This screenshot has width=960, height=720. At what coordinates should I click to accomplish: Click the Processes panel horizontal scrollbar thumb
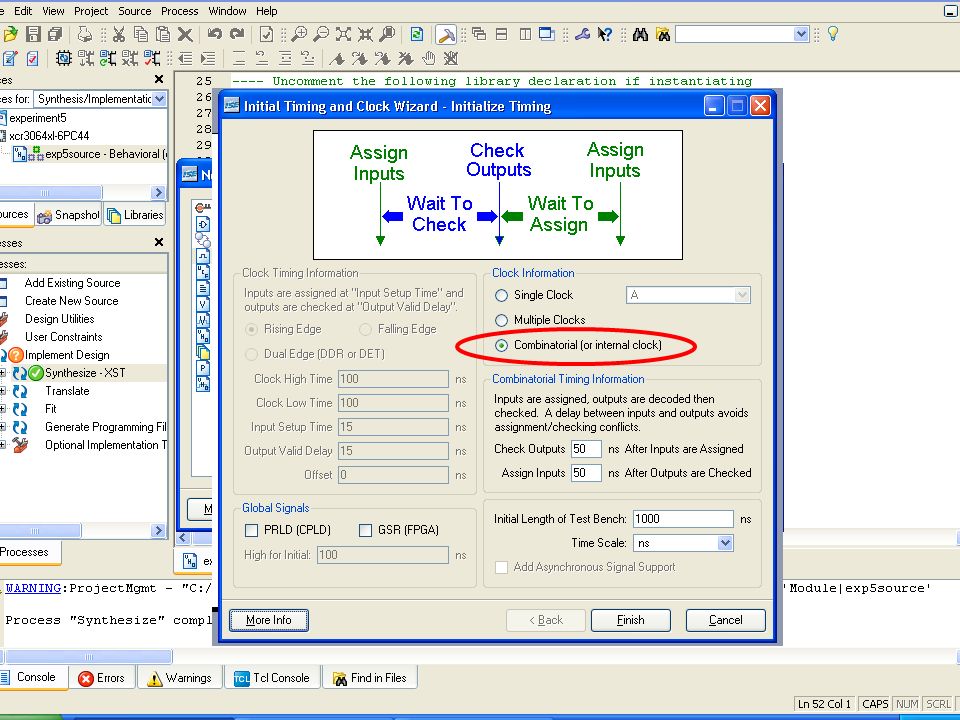point(40,530)
